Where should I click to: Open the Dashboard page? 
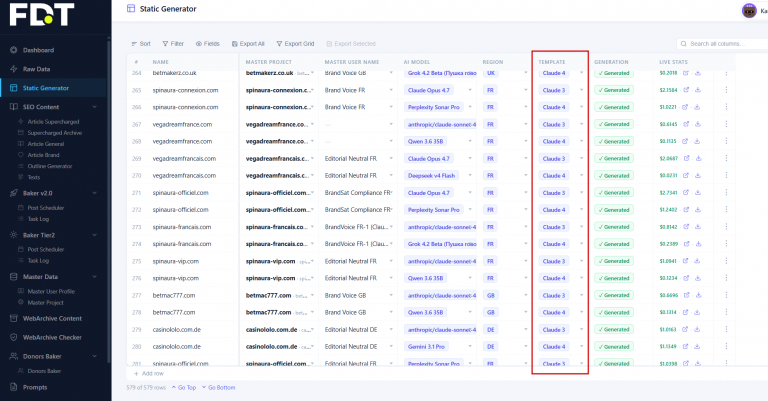tap(38, 50)
